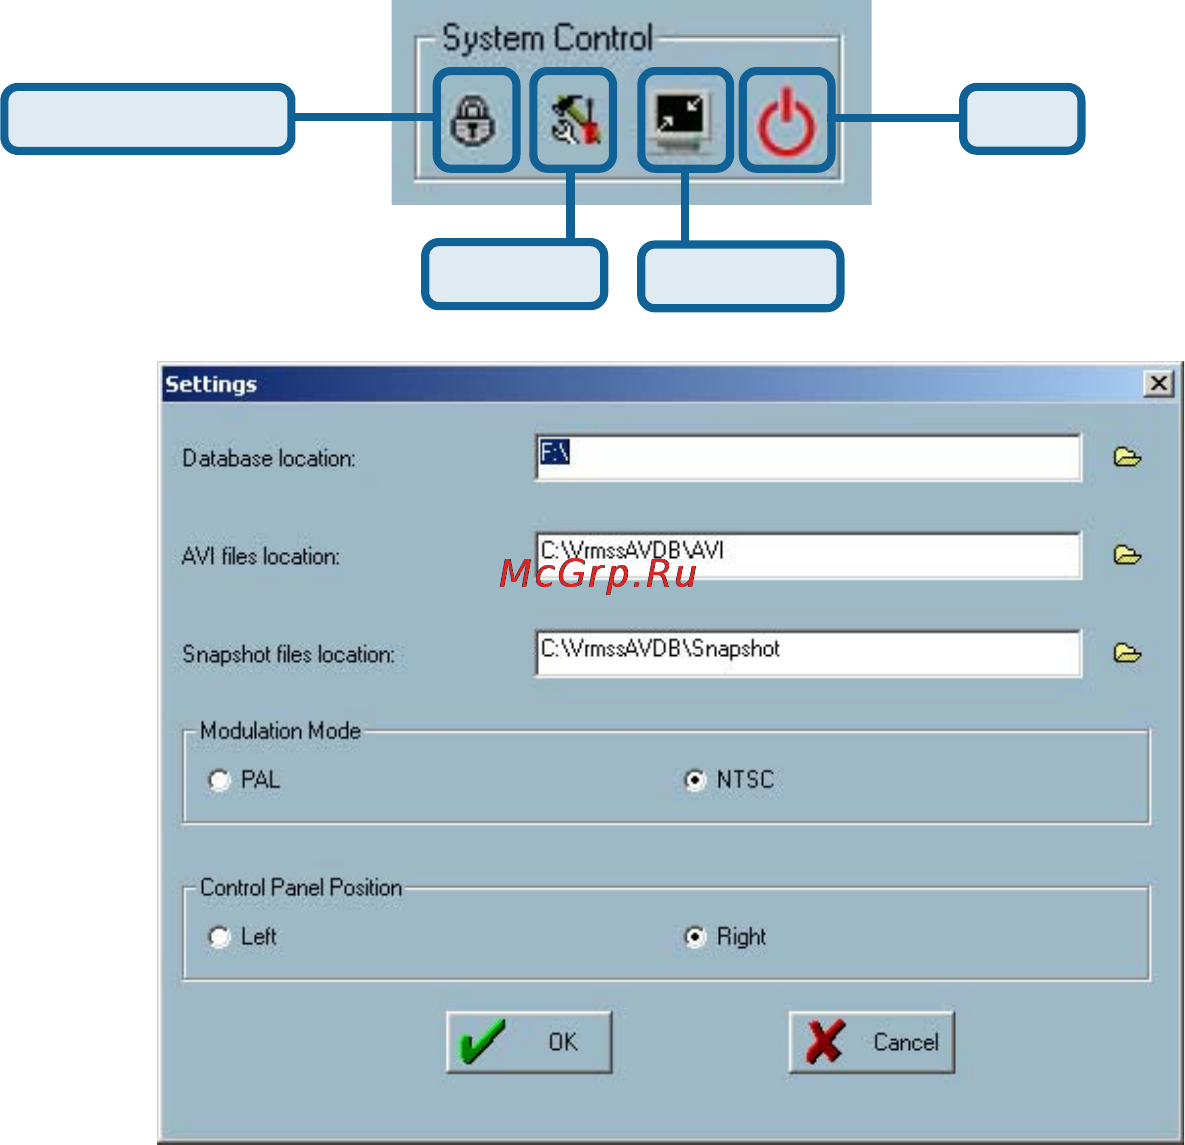Click the 'AVI files location:' label
Screen dimensions: 1185x1145
click(261, 557)
